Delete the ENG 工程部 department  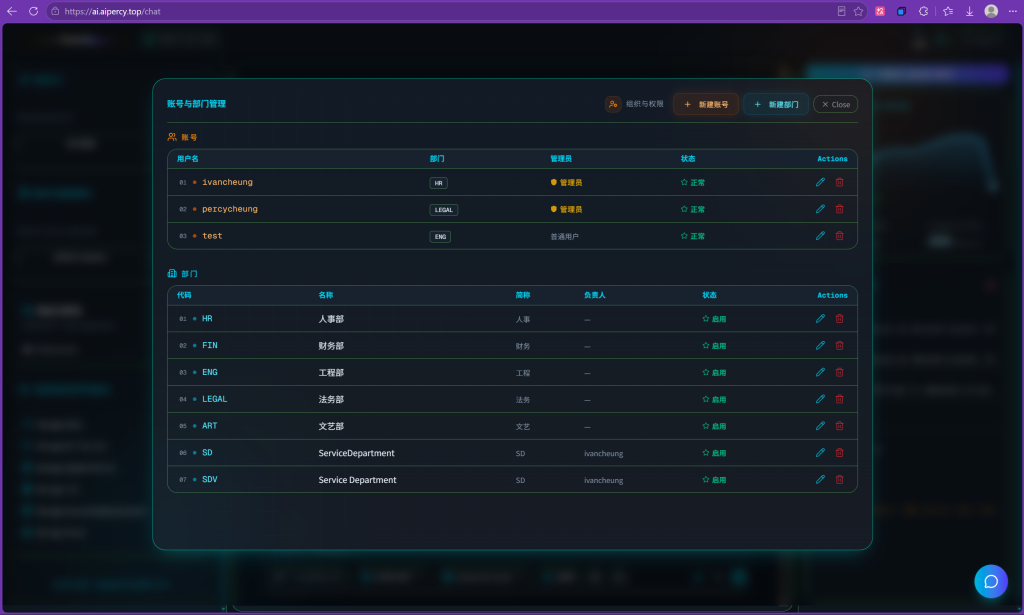pyautogui.click(x=840, y=372)
